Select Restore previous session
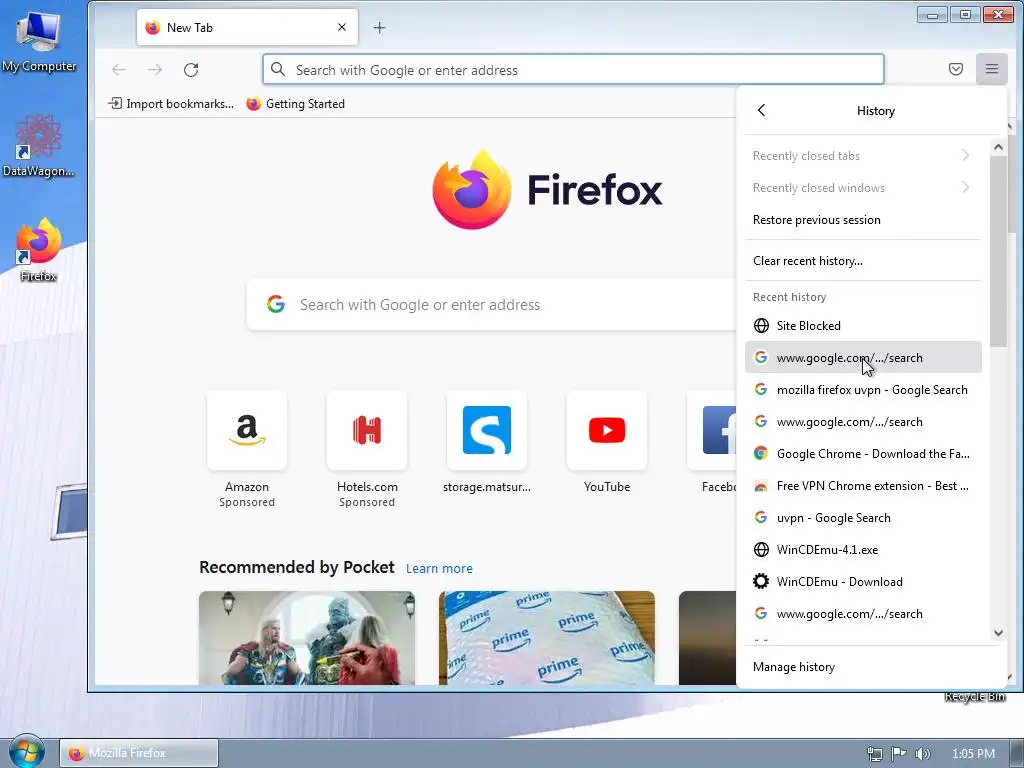This screenshot has width=1024, height=768. (863, 220)
